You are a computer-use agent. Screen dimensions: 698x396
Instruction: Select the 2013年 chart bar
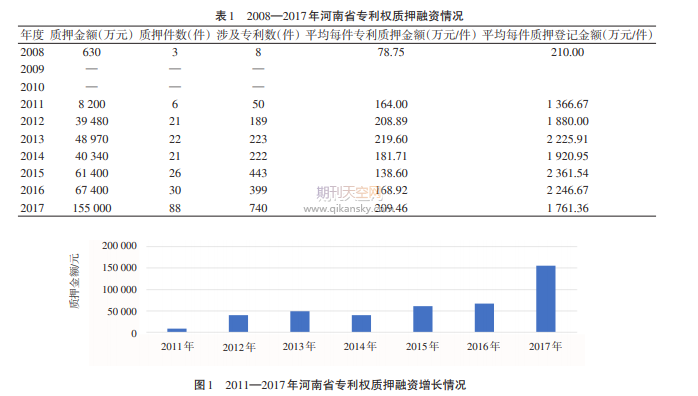pyautogui.click(x=300, y=322)
